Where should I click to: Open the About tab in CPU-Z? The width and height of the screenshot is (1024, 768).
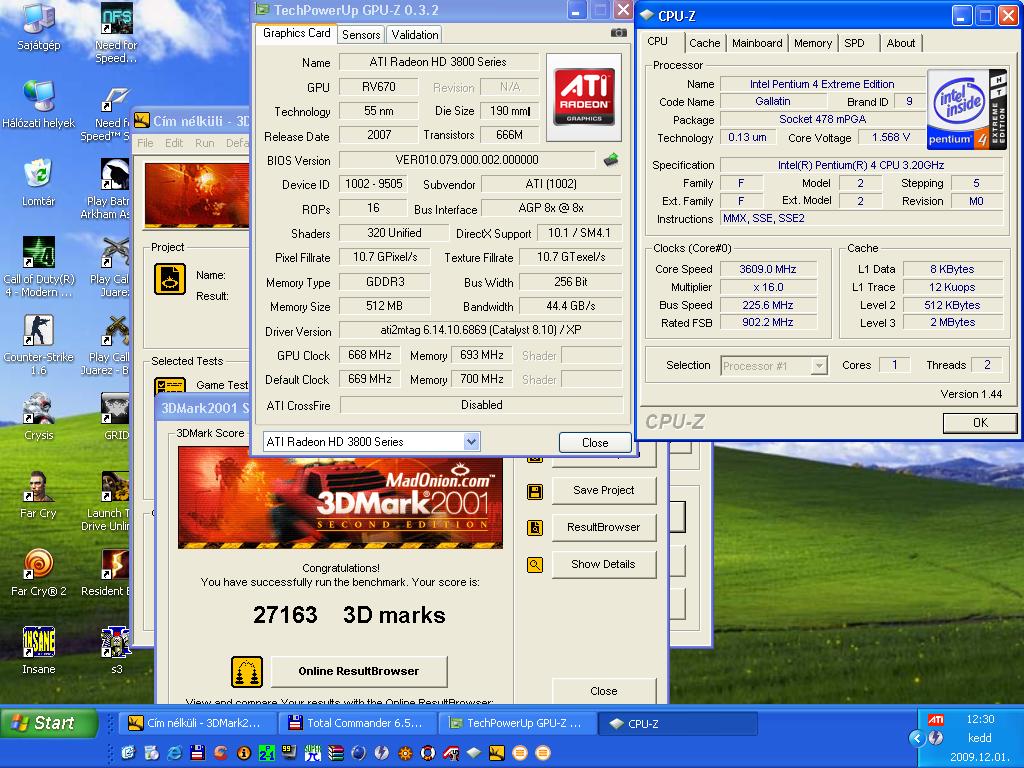[901, 43]
